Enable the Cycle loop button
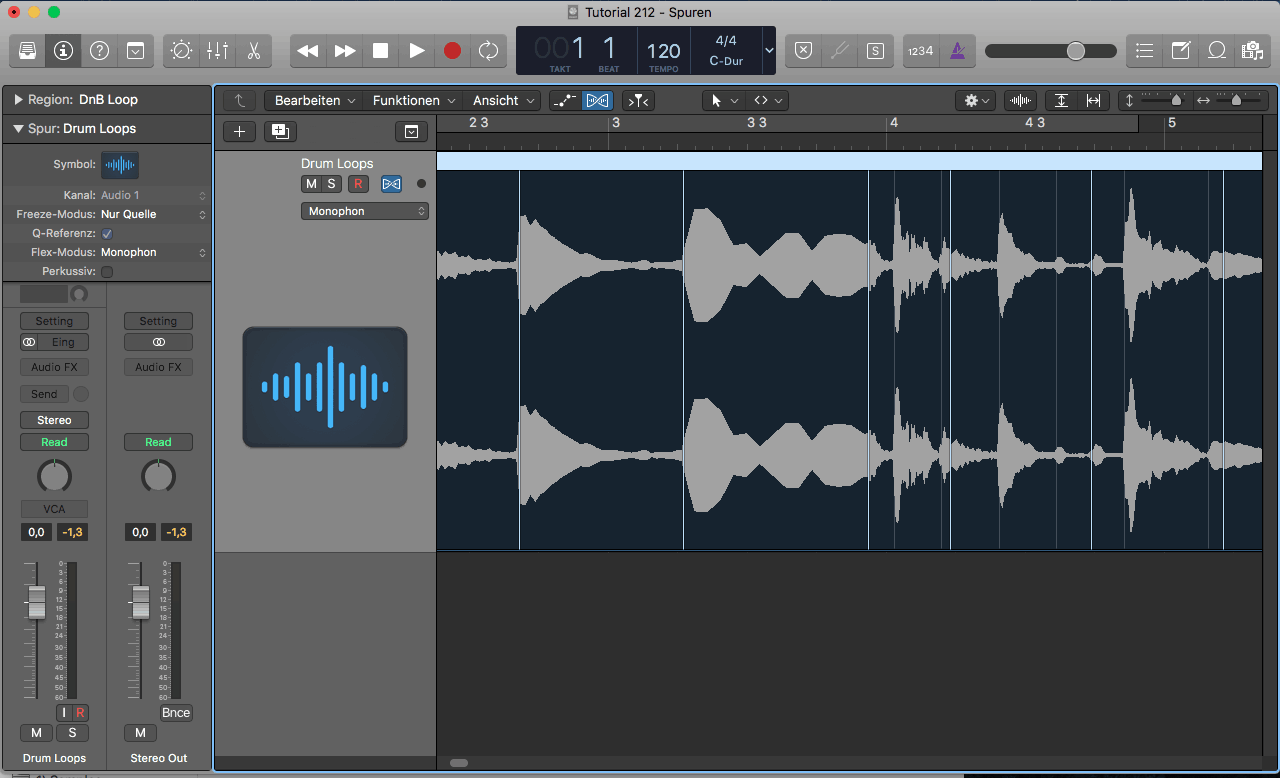Screen dimensions: 1280x778 pos(488,51)
